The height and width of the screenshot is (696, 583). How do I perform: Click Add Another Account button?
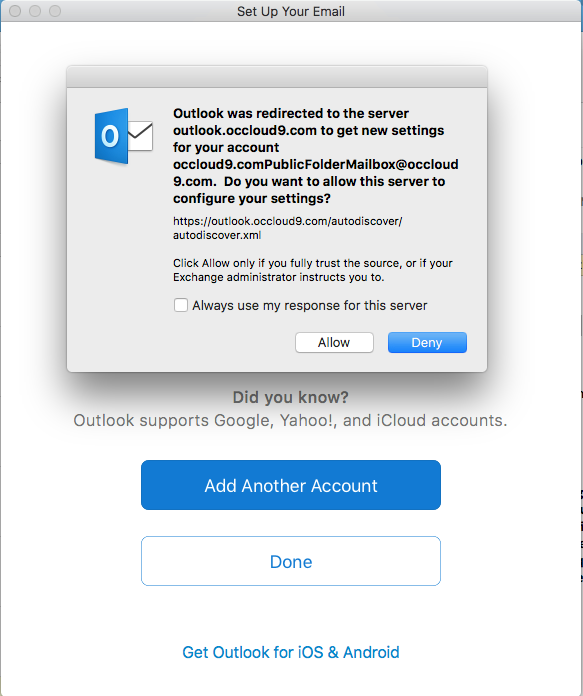[291, 485]
